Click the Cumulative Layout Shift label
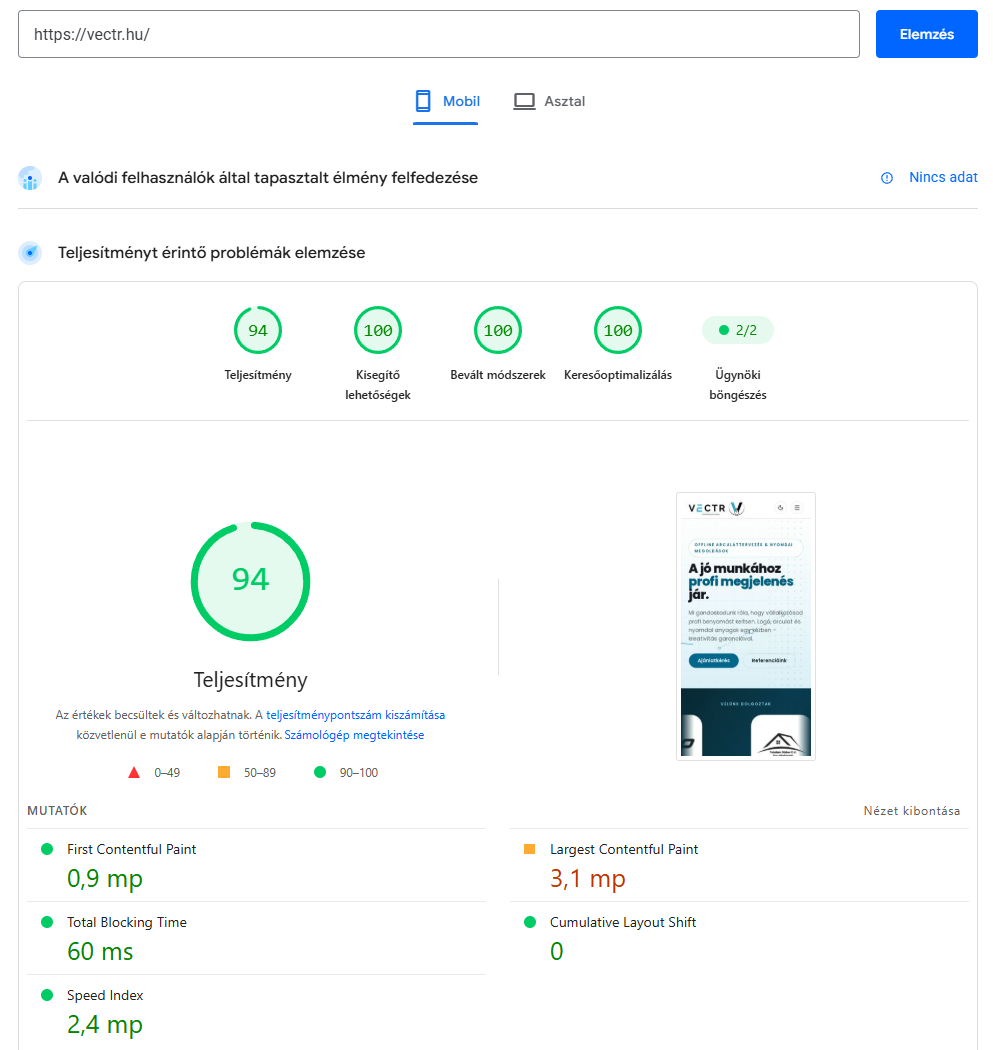Image resolution: width=993 pixels, height=1050 pixels. click(623, 922)
